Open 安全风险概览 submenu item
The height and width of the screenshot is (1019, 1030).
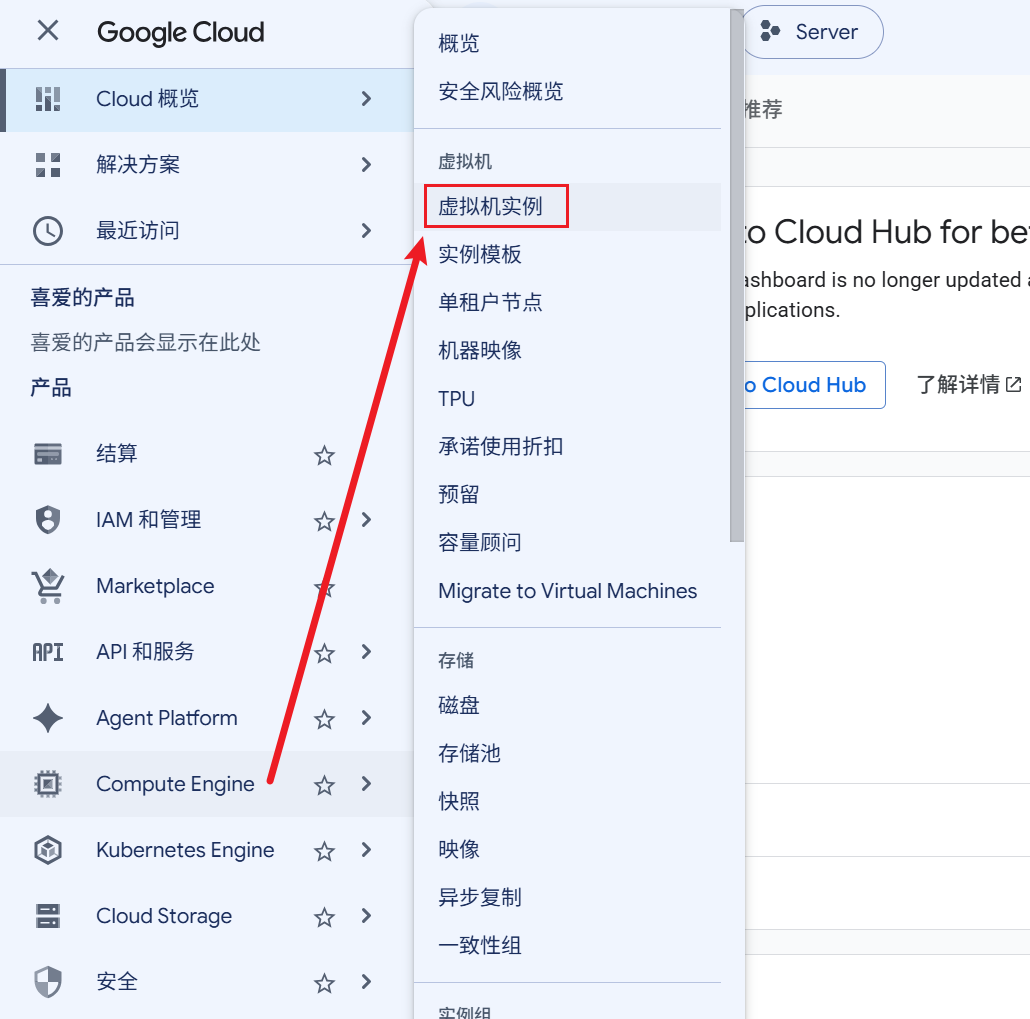[x=568, y=91]
